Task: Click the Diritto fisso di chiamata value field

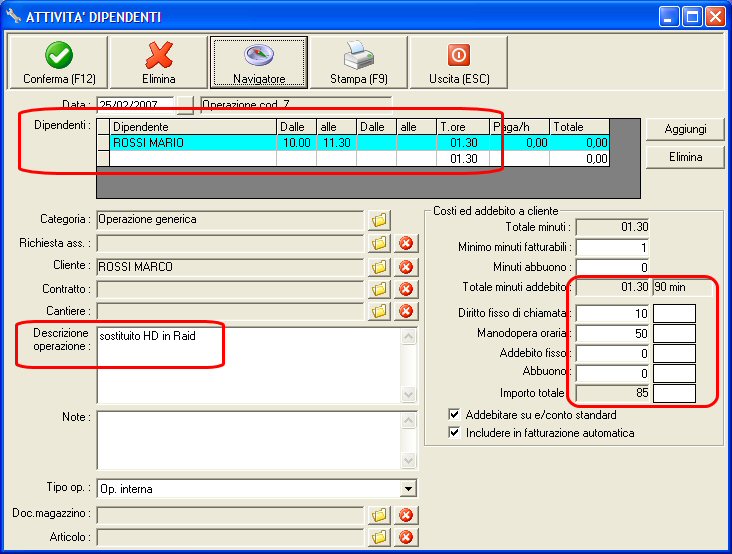Action: pos(612,313)
